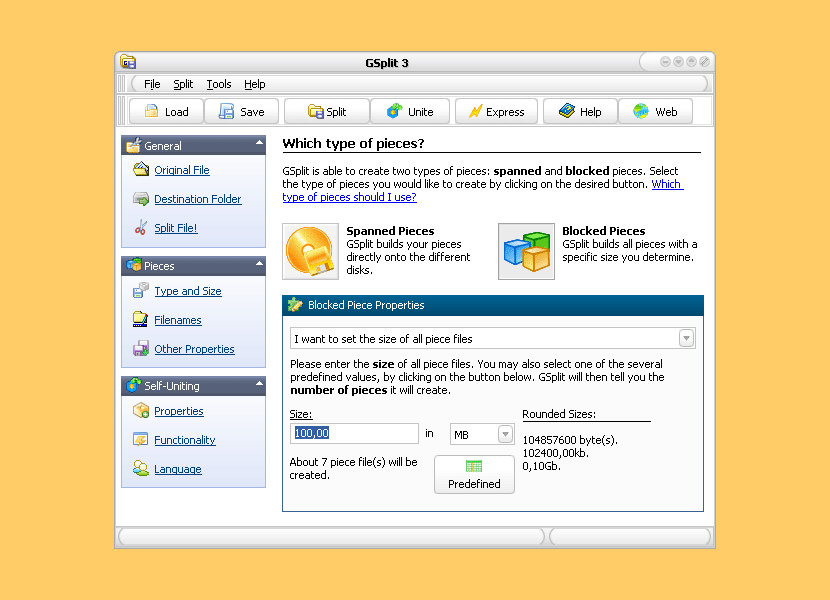The height and width of the screenshot is (600, 830).
Task: Click the Functionality icon in sidebar
Action: [141, 440]
